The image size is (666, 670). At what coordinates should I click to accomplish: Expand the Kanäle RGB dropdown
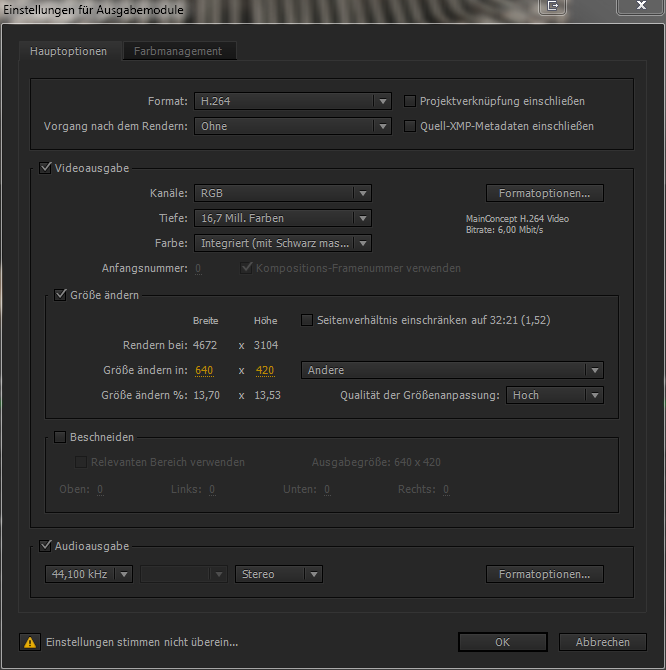click(x=283, y=193)
